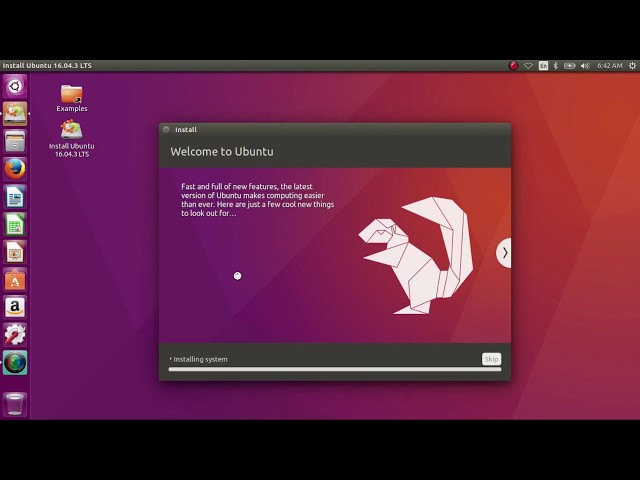Click the red record indicator in top panel

pyautogui.click(x=513, y=66)
